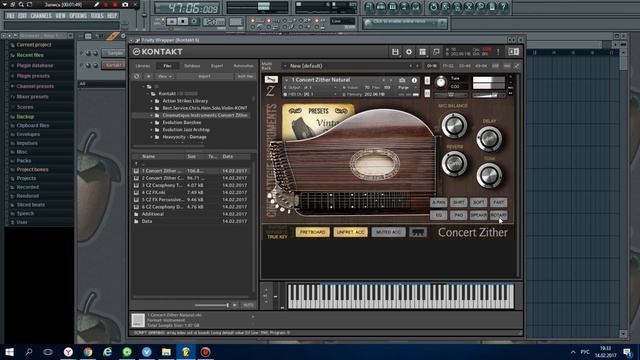The width and height of the screenshot is (640, 360).
Task: Toggle the SHIFT button
Action: 458,202
